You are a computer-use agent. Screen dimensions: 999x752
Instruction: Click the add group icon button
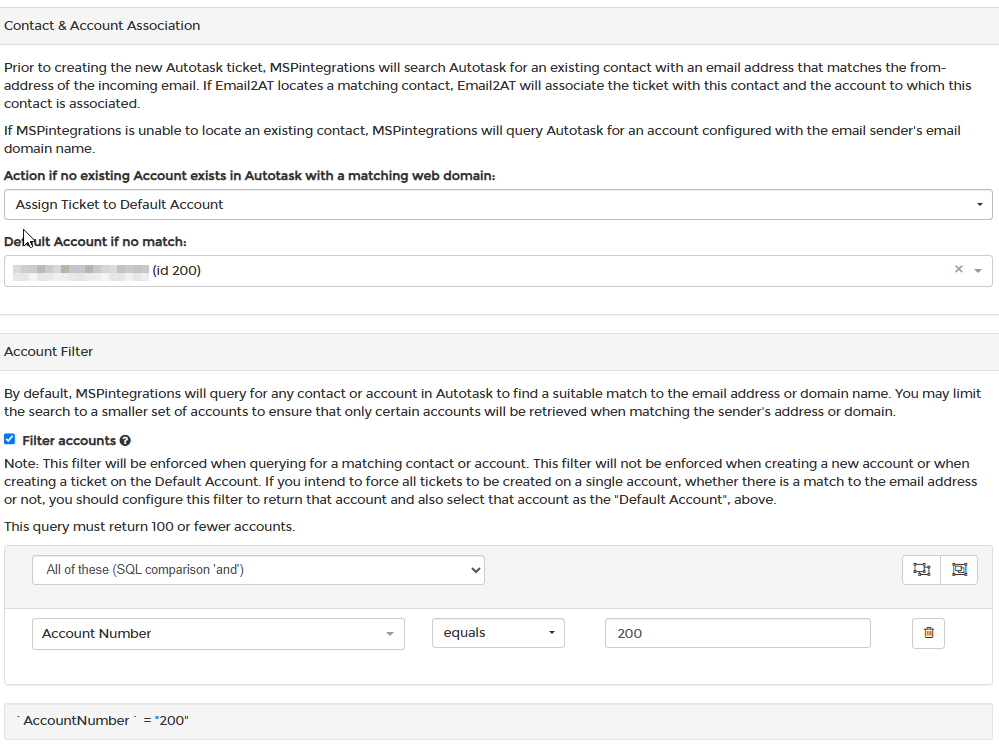pos(959,570)
